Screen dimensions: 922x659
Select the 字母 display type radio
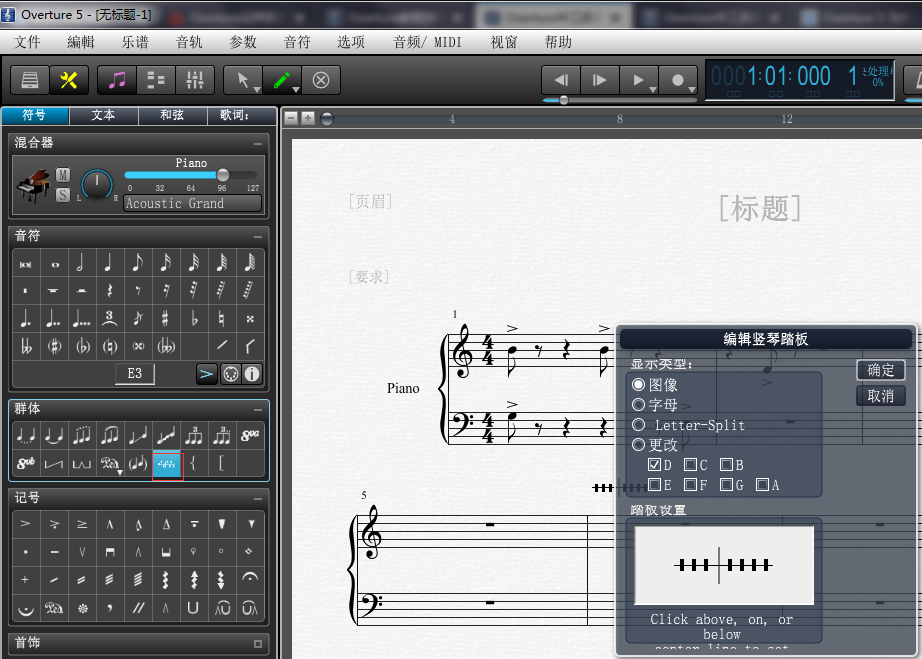coord(639,405)
